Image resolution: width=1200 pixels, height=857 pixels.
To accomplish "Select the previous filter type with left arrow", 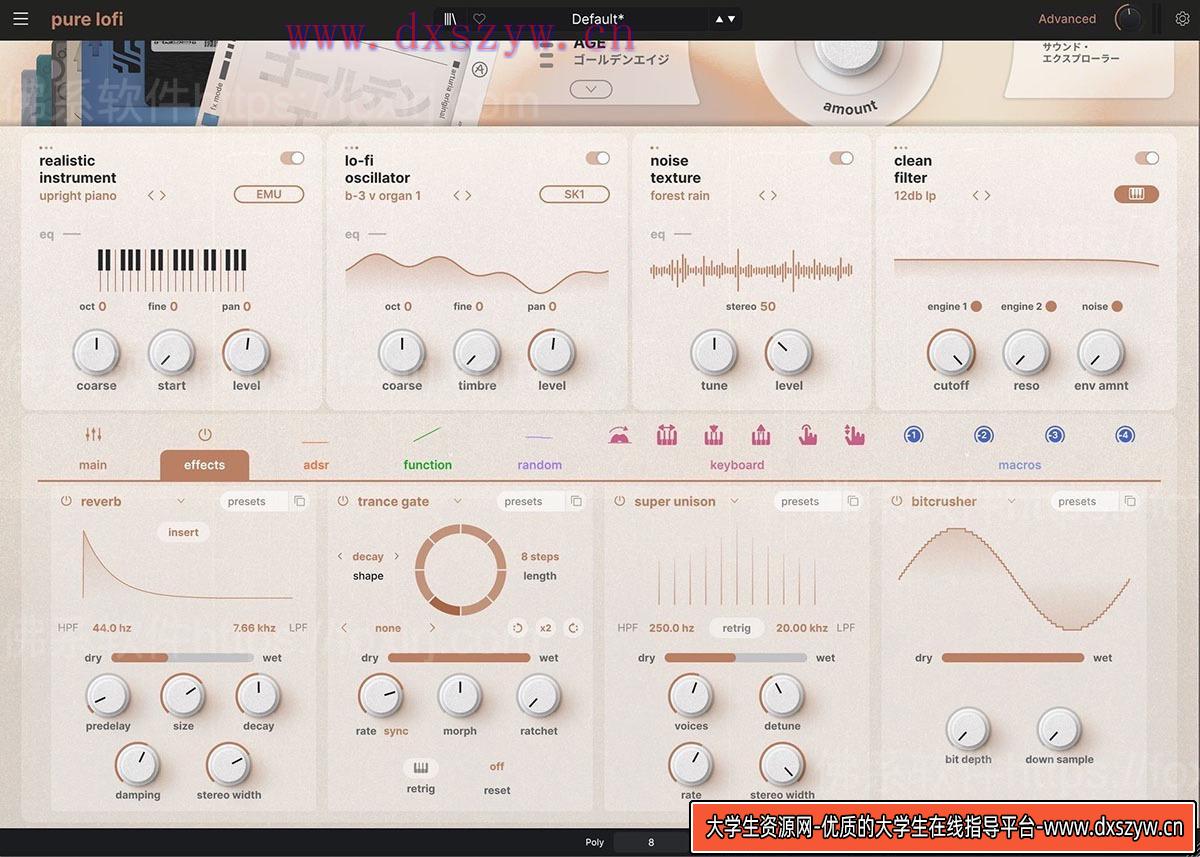I will click(976, 196).
